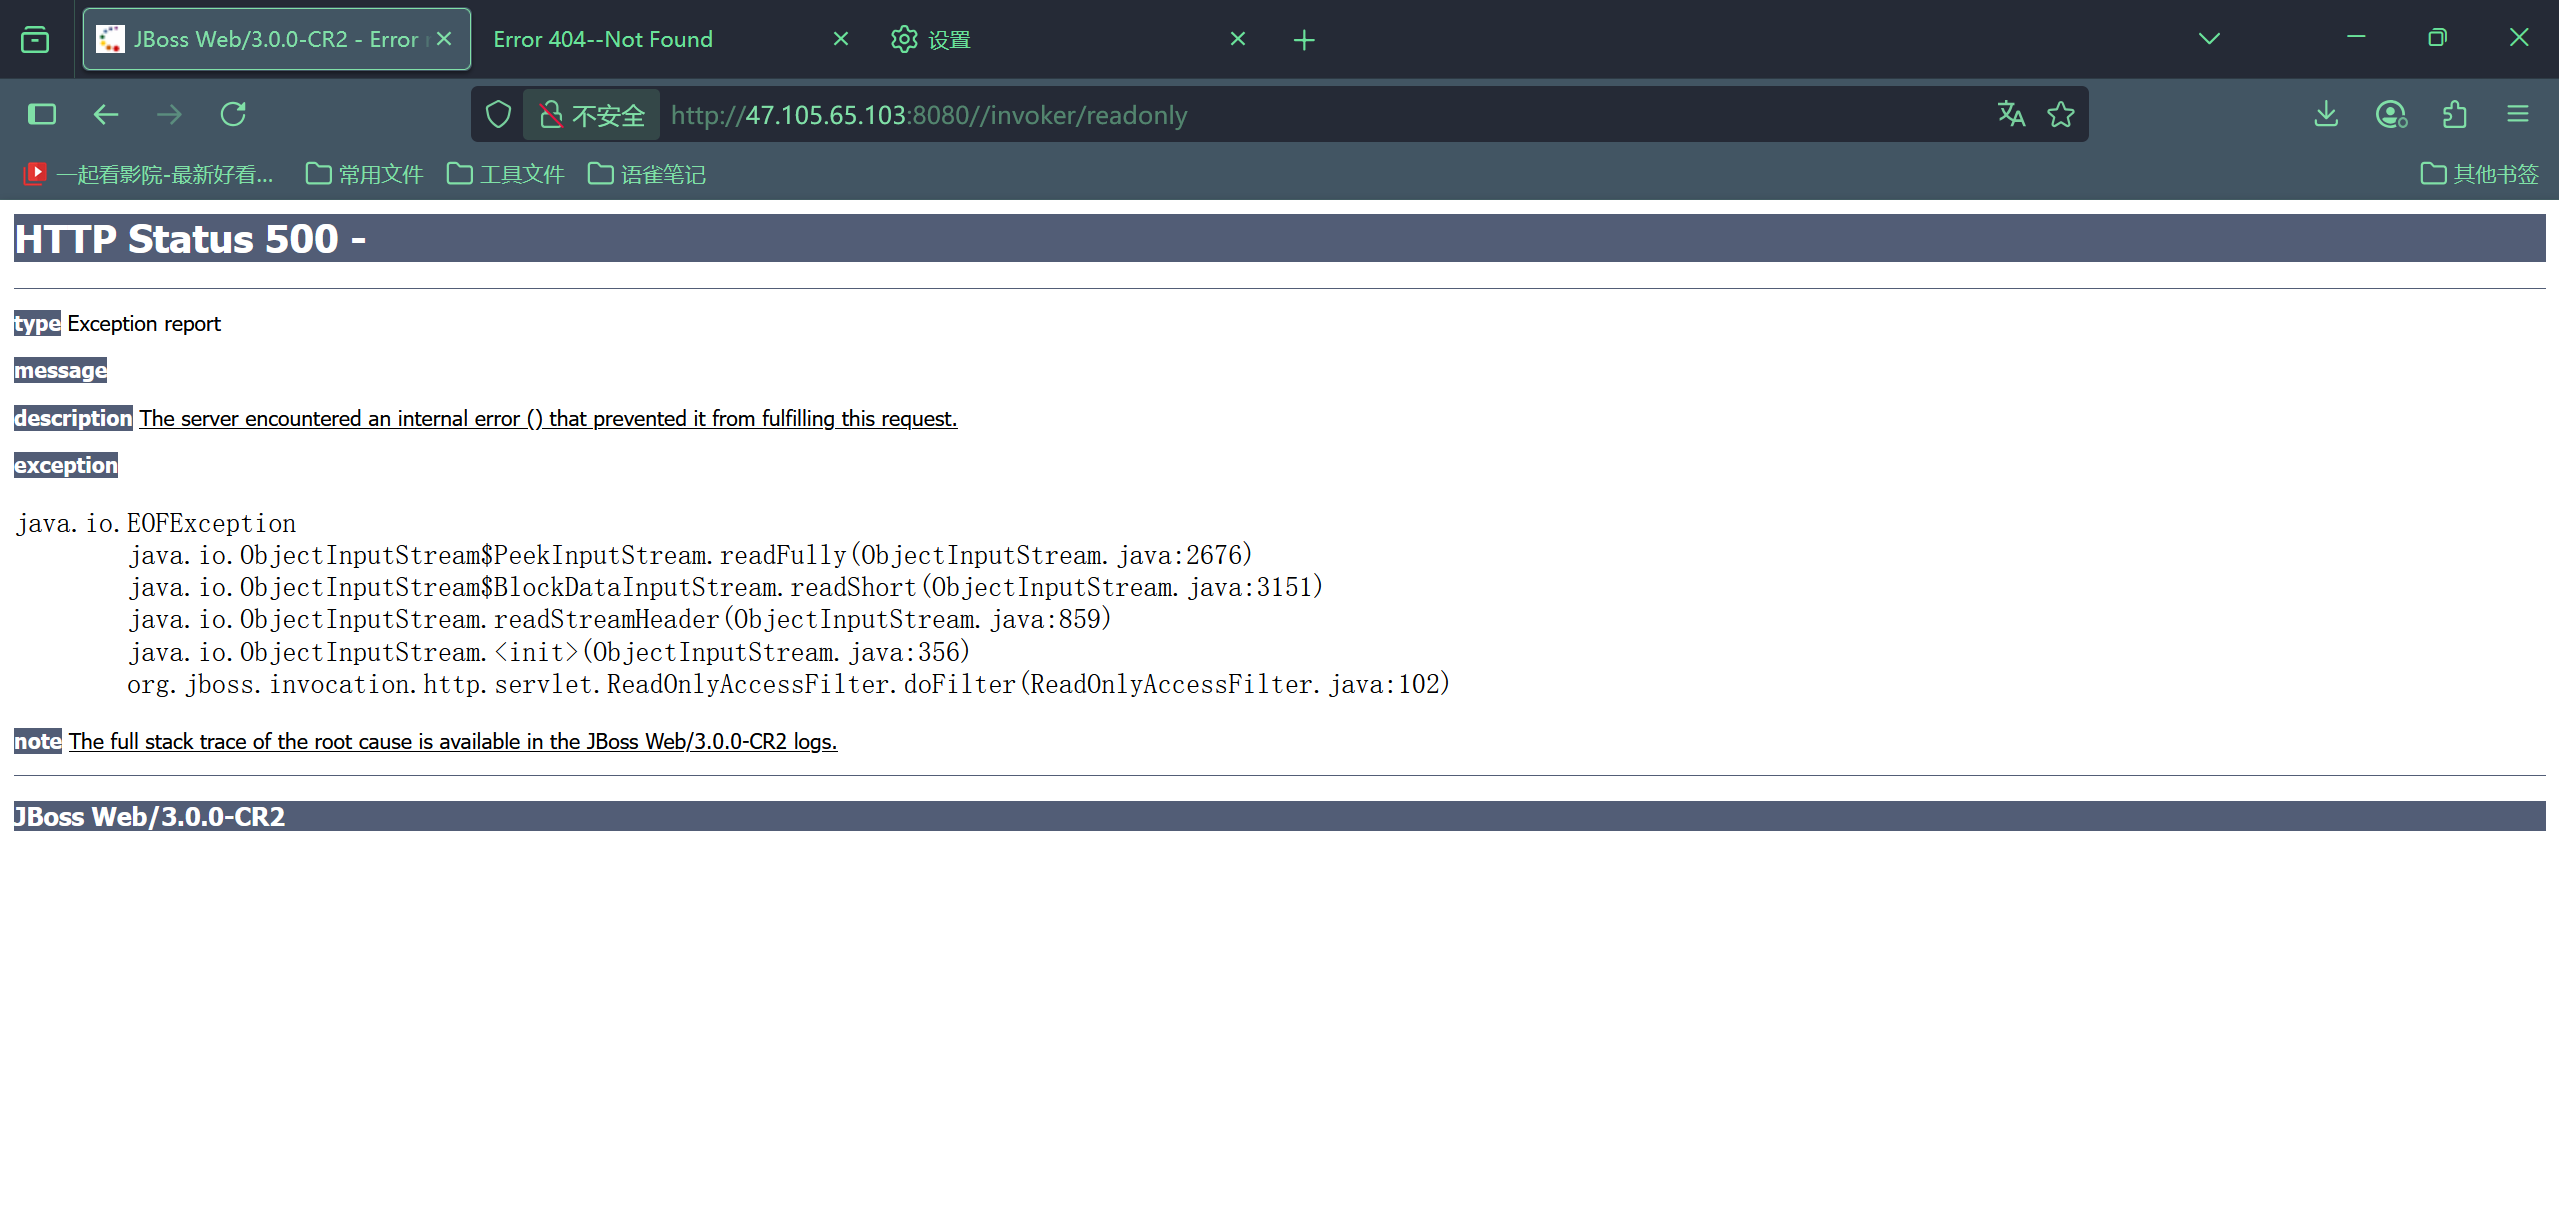Viewport: 2559px width, 1227px height.
Task: Click the 'message' label
Action: (x=60, y=371)
